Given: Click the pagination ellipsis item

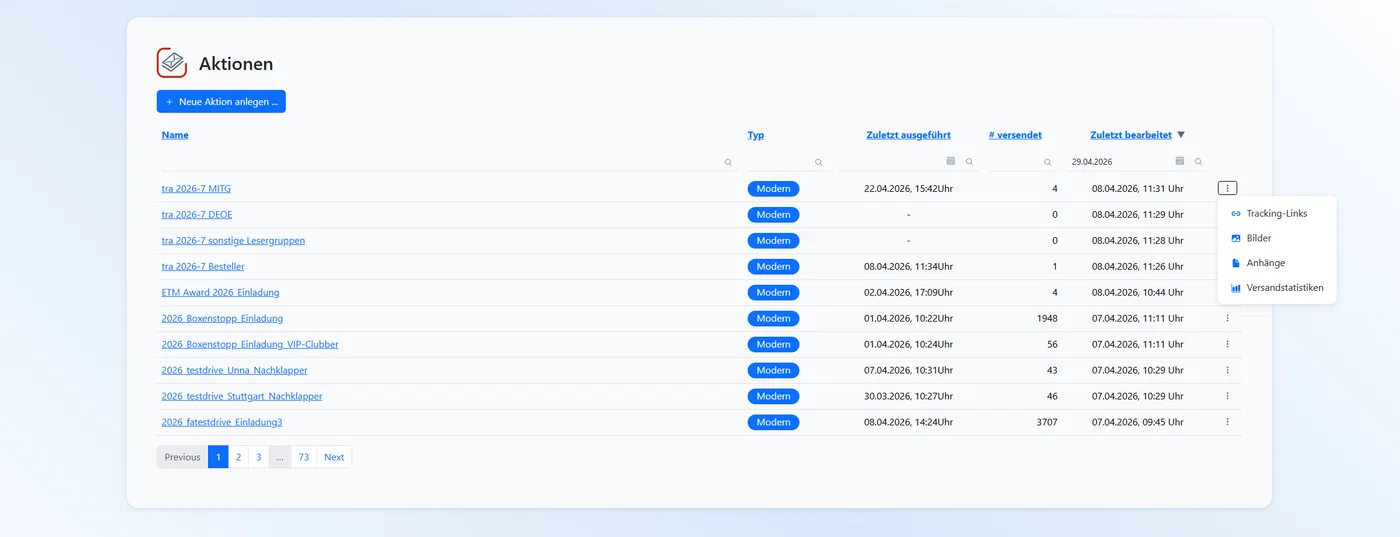Looking at the screenshot, I should (280, 457).
